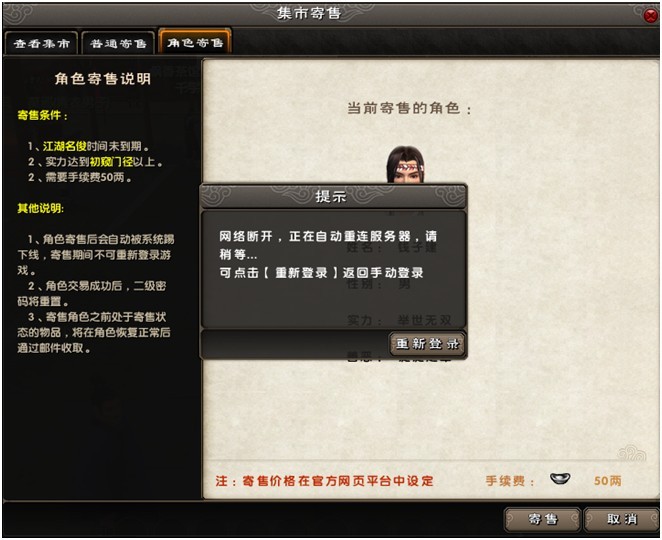The height and width of the screenshot is (540, 662).
Task: Click the cloud ornament at dialog's right corner
Action: pos(451,195)
